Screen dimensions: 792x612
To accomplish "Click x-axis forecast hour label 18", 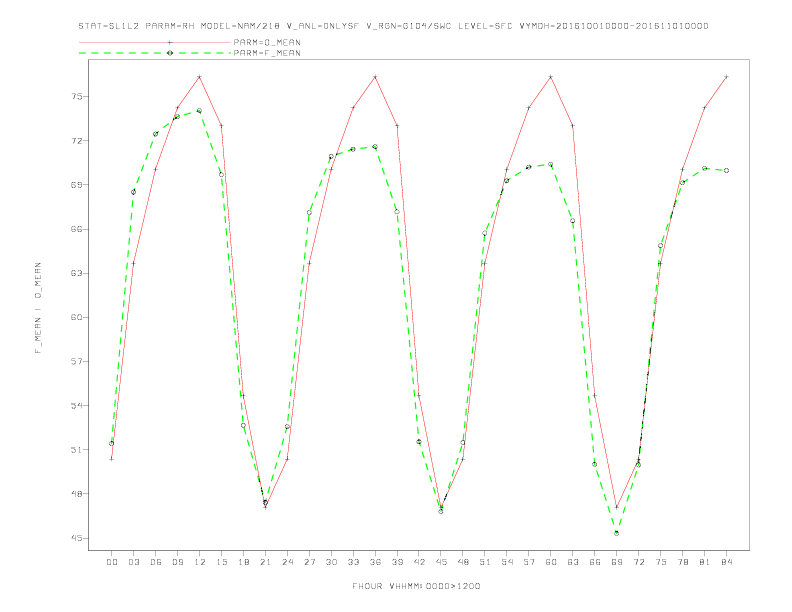I will 243,562.
